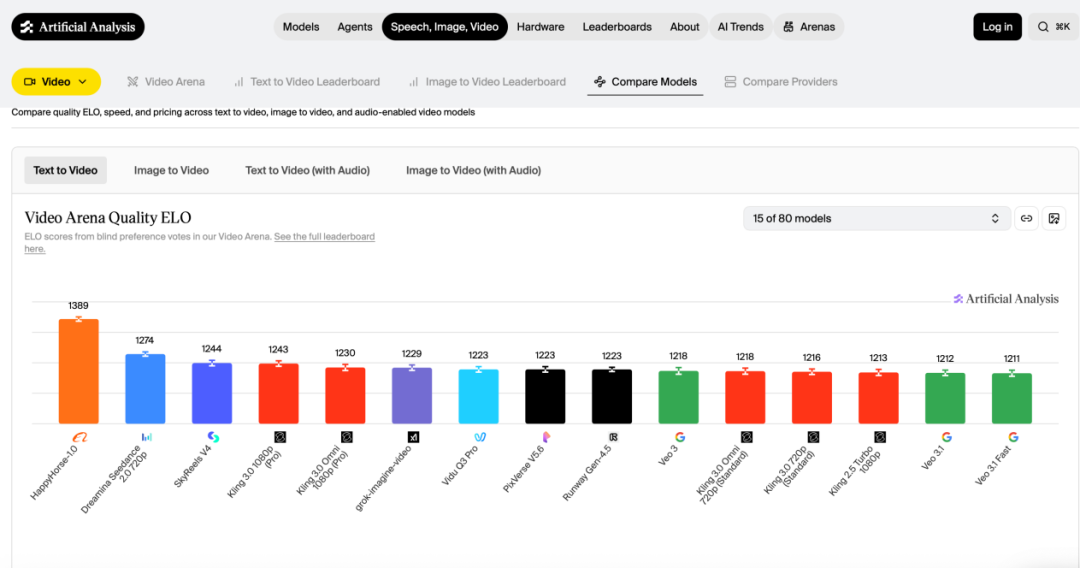Open the Arenas navigation item
This screenshot has height=568, width=1080.
point(808,27)
